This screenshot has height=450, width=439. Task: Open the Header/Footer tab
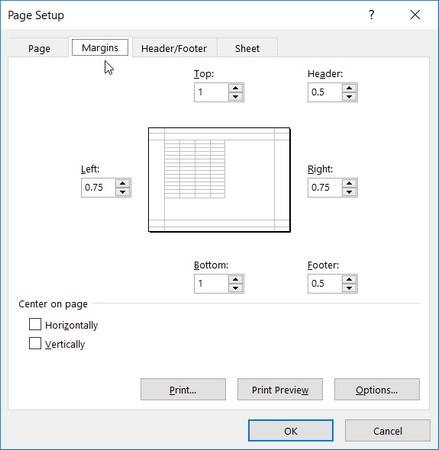[174, 48]
